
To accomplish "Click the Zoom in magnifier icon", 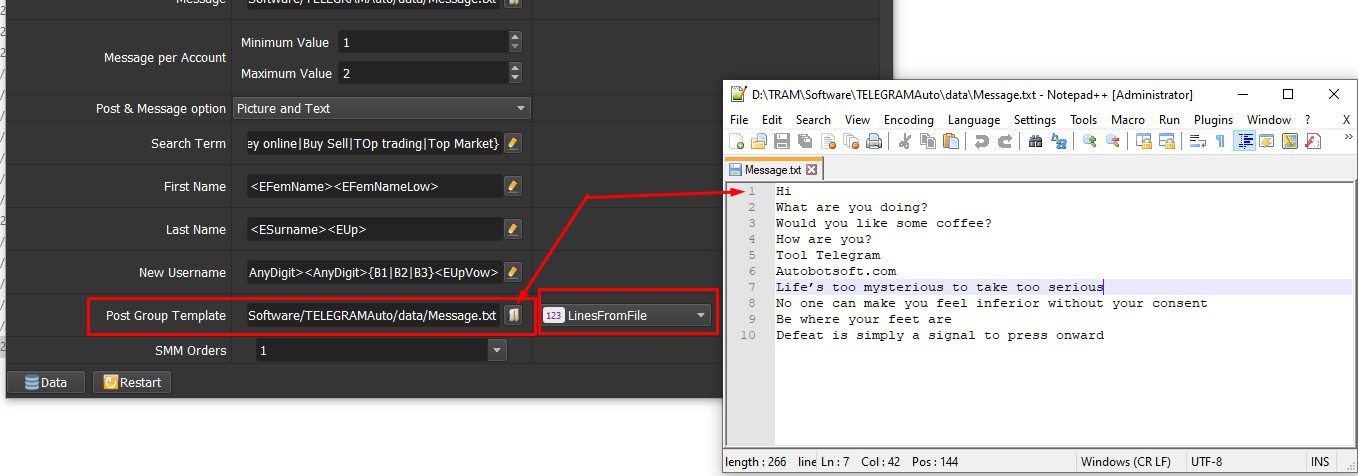I will click(1090, 141).
